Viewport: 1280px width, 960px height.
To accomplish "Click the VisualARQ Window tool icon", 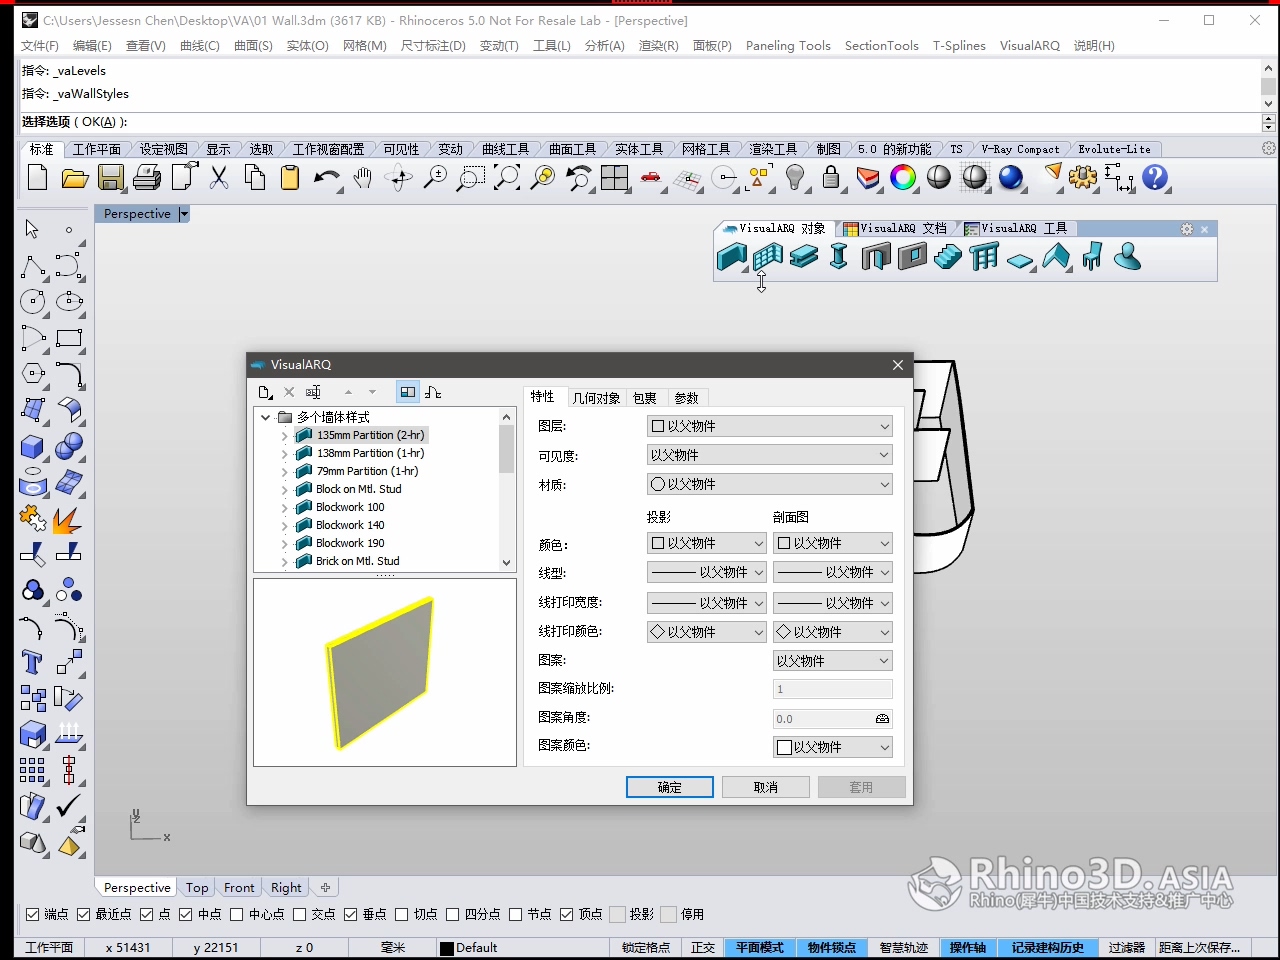I will [x=912, y=257].
